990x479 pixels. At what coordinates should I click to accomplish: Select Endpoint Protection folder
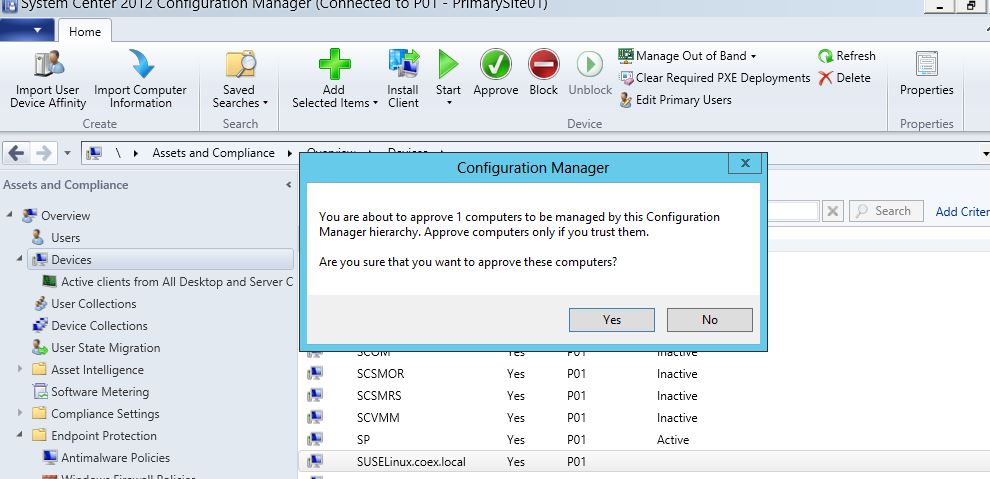(x=104, y=436)
